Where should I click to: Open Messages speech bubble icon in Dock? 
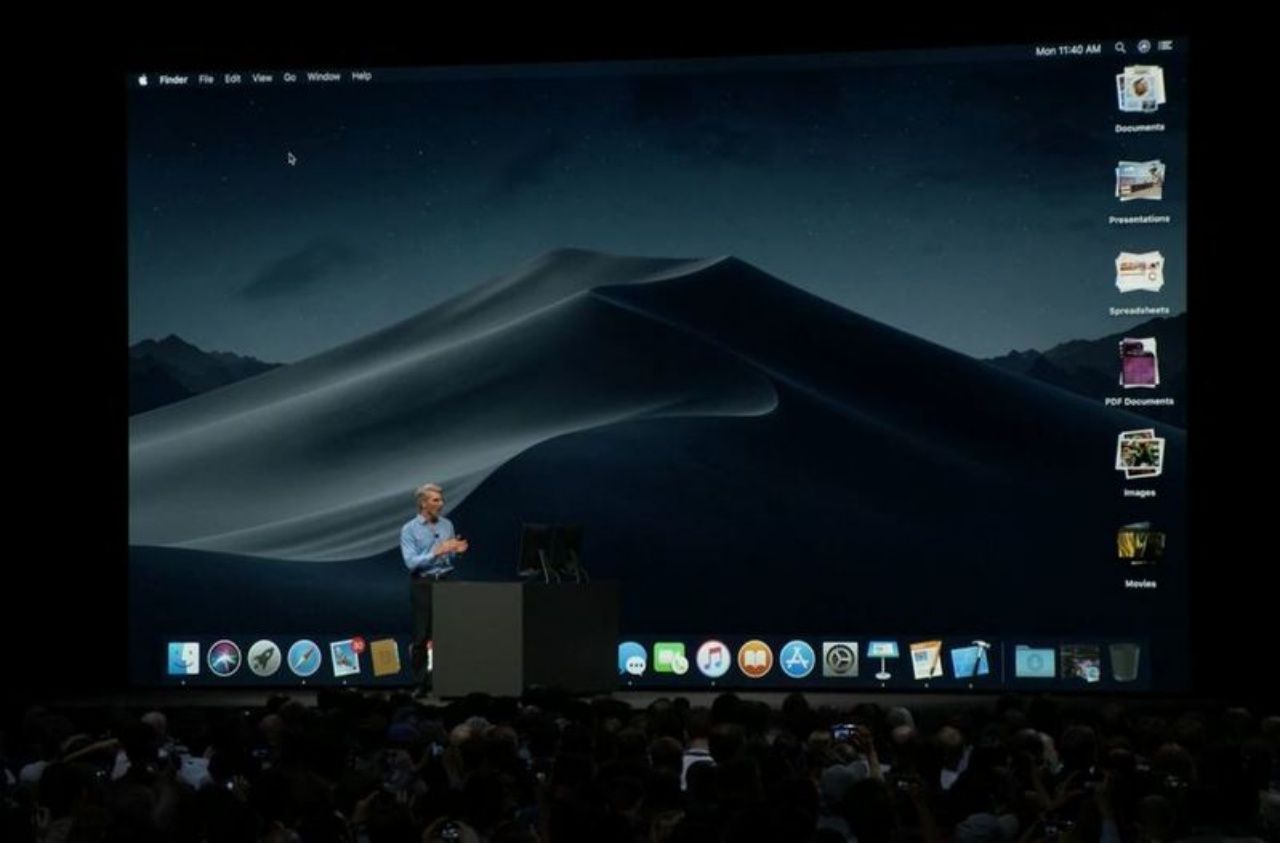point(632,658)
